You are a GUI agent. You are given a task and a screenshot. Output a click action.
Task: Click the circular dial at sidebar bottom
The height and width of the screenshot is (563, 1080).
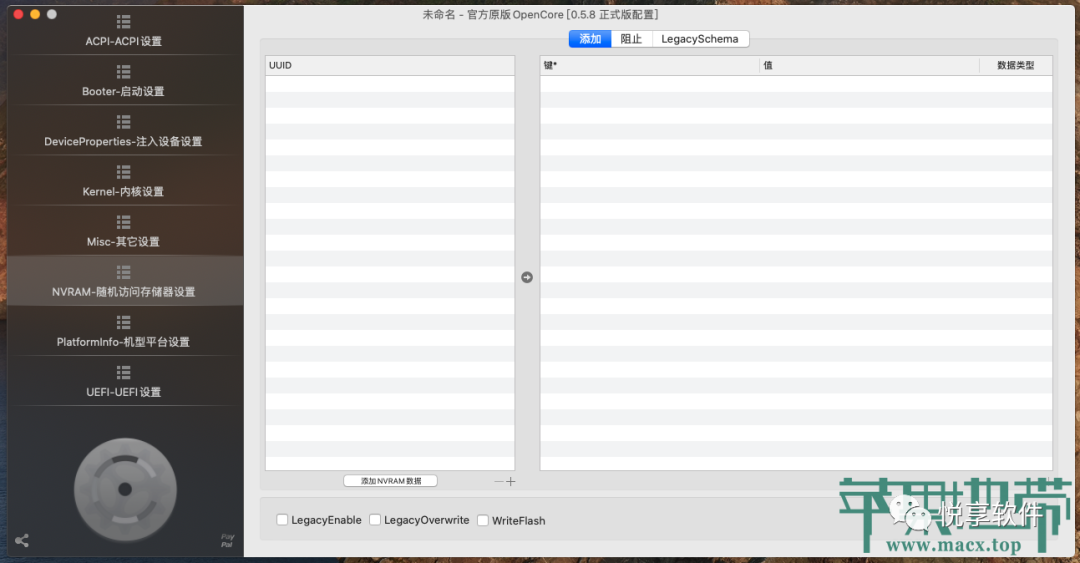[125, 490]
